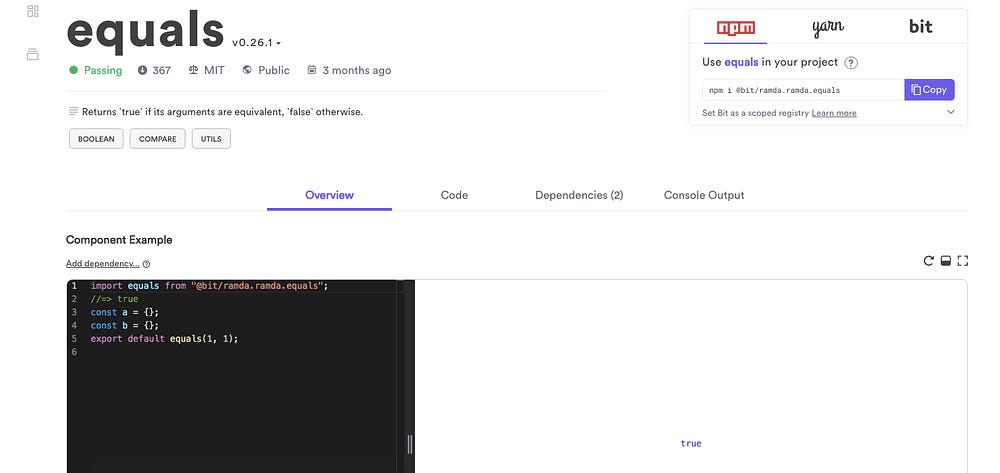Open the Learn more link
Screen dimensions: 1000x473
pos(834,113)
